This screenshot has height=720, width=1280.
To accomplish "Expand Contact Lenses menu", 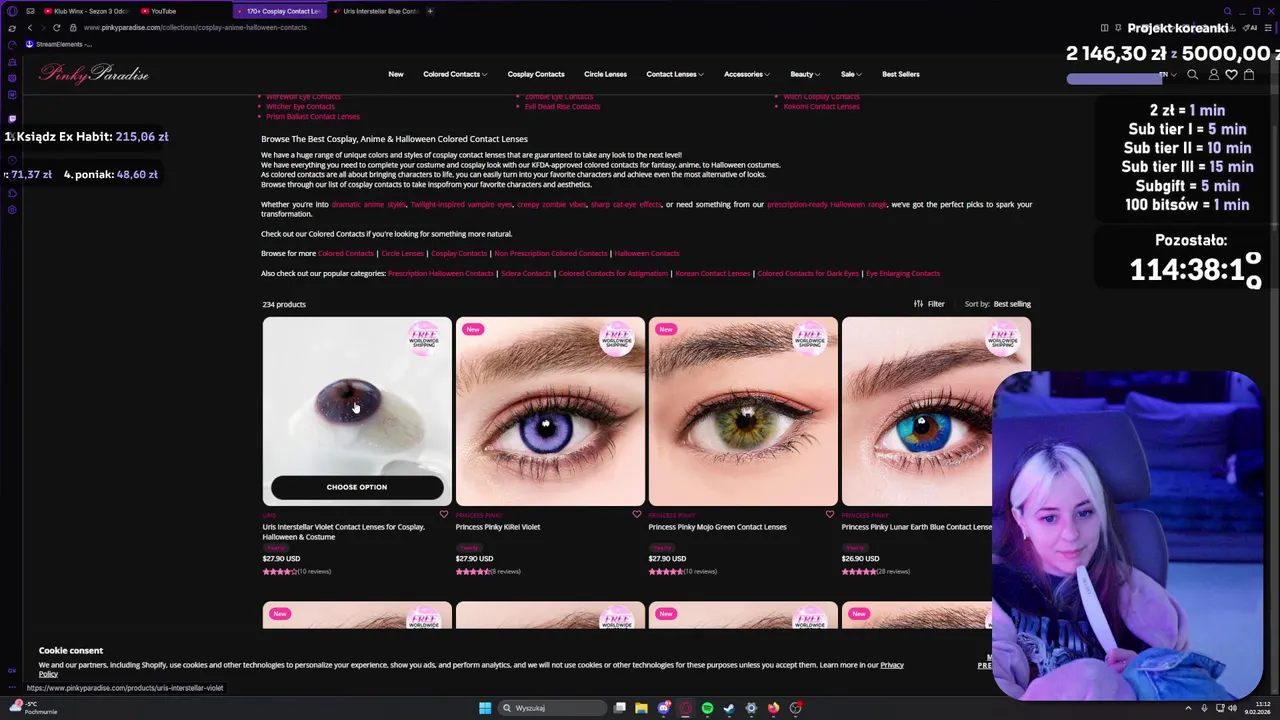I will pyautogui.click(x=675, y=74).
